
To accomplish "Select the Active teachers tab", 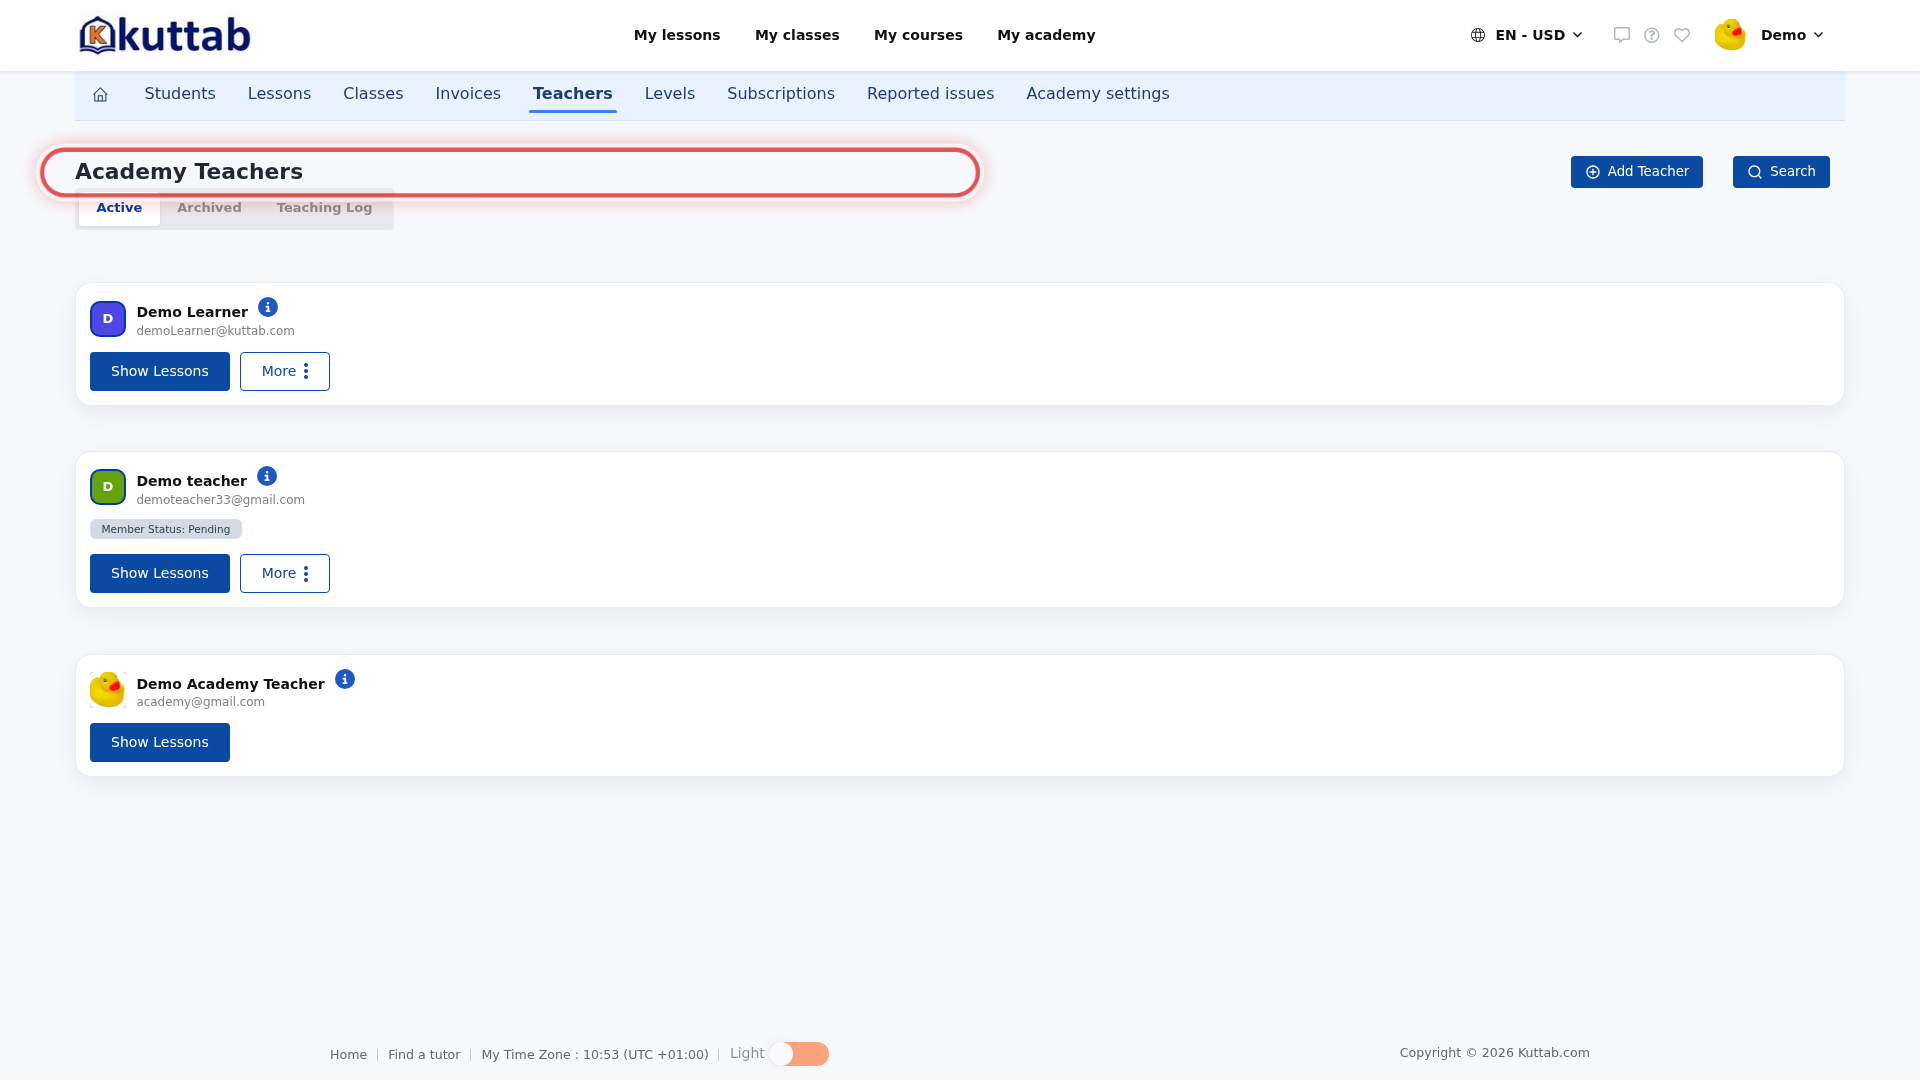I will pyautogui.click(x=119, y=208).
